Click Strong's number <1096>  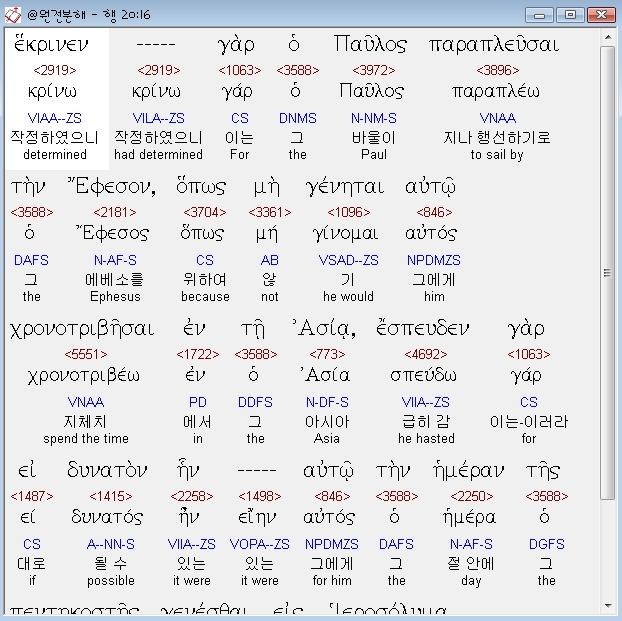349,212
